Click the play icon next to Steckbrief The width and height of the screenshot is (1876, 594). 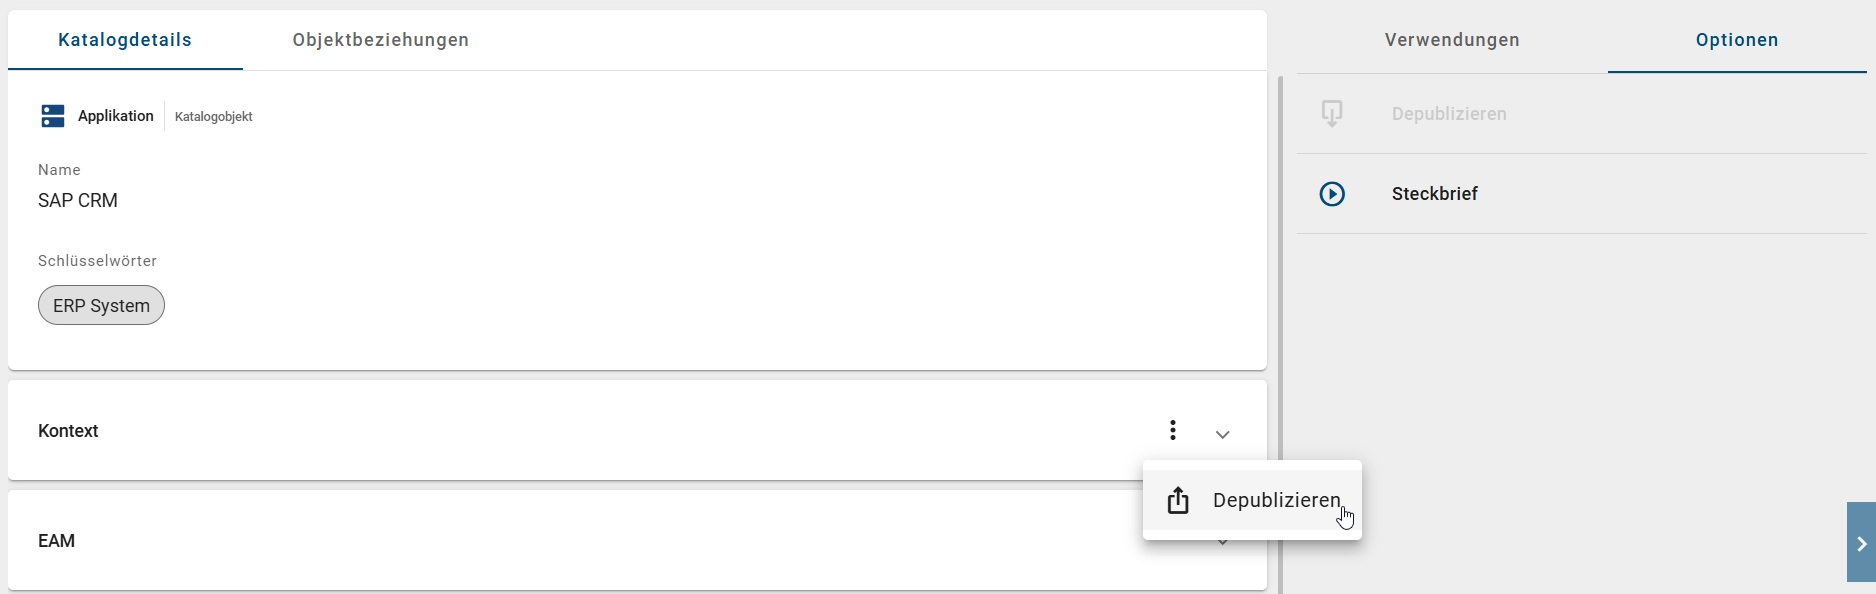tap(1332, 194)
